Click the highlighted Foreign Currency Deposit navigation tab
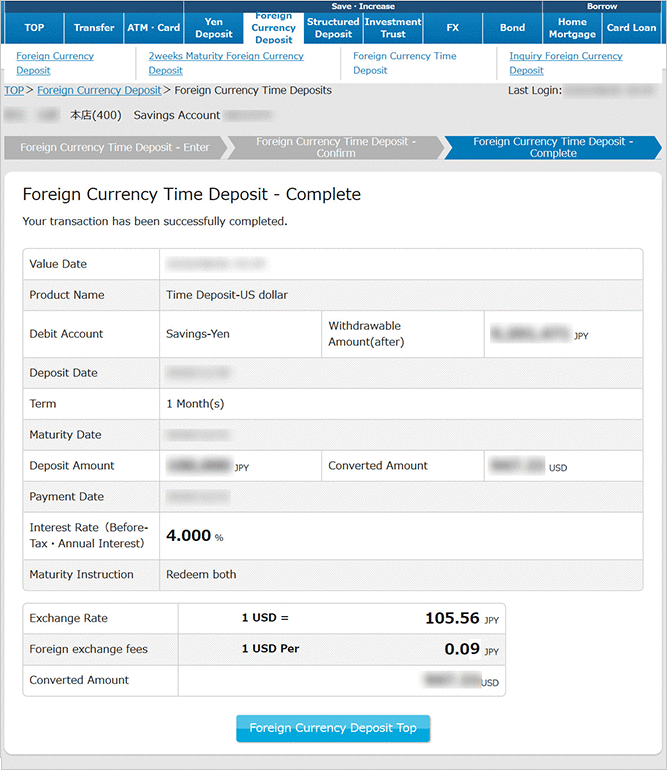 click(x=273, y=28)
